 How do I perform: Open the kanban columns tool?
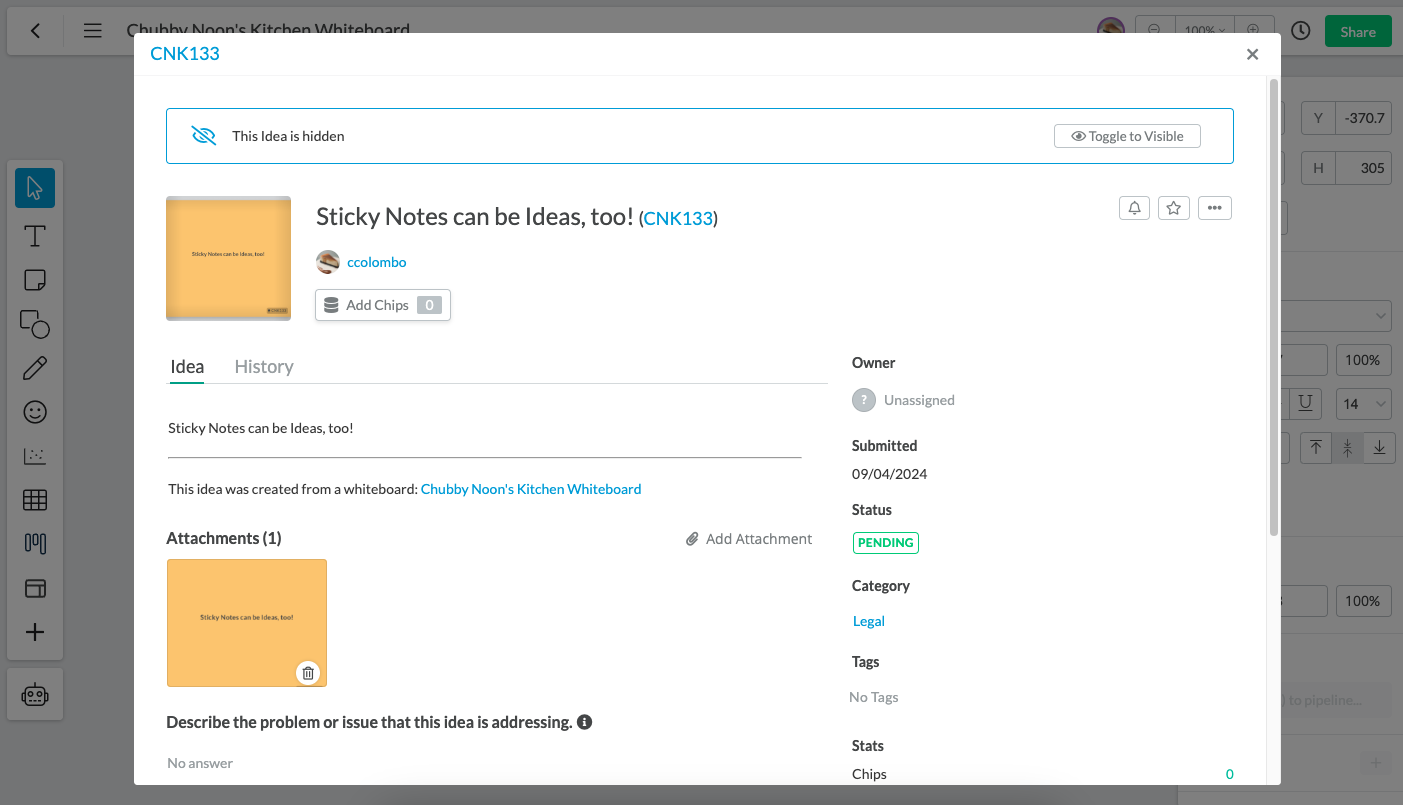click(35, 544)
